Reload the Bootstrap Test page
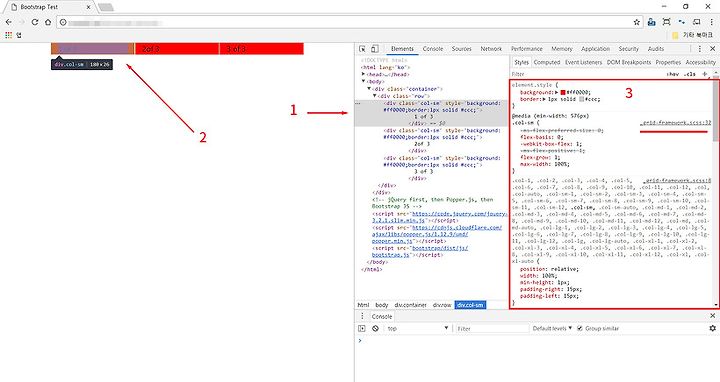The image size is (720, 382). click(x=35, y=22)
